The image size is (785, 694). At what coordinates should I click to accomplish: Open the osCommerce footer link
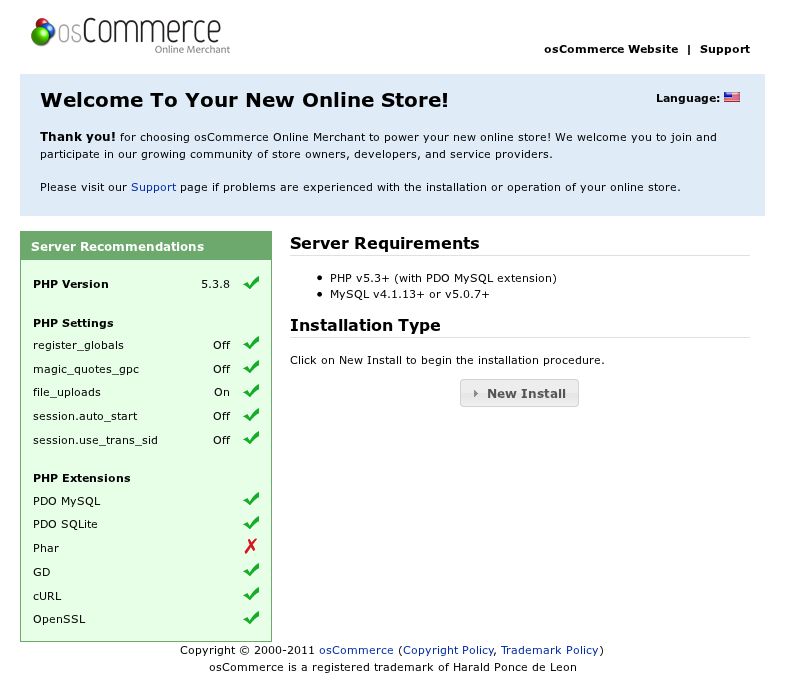click(x=356, y=650)
